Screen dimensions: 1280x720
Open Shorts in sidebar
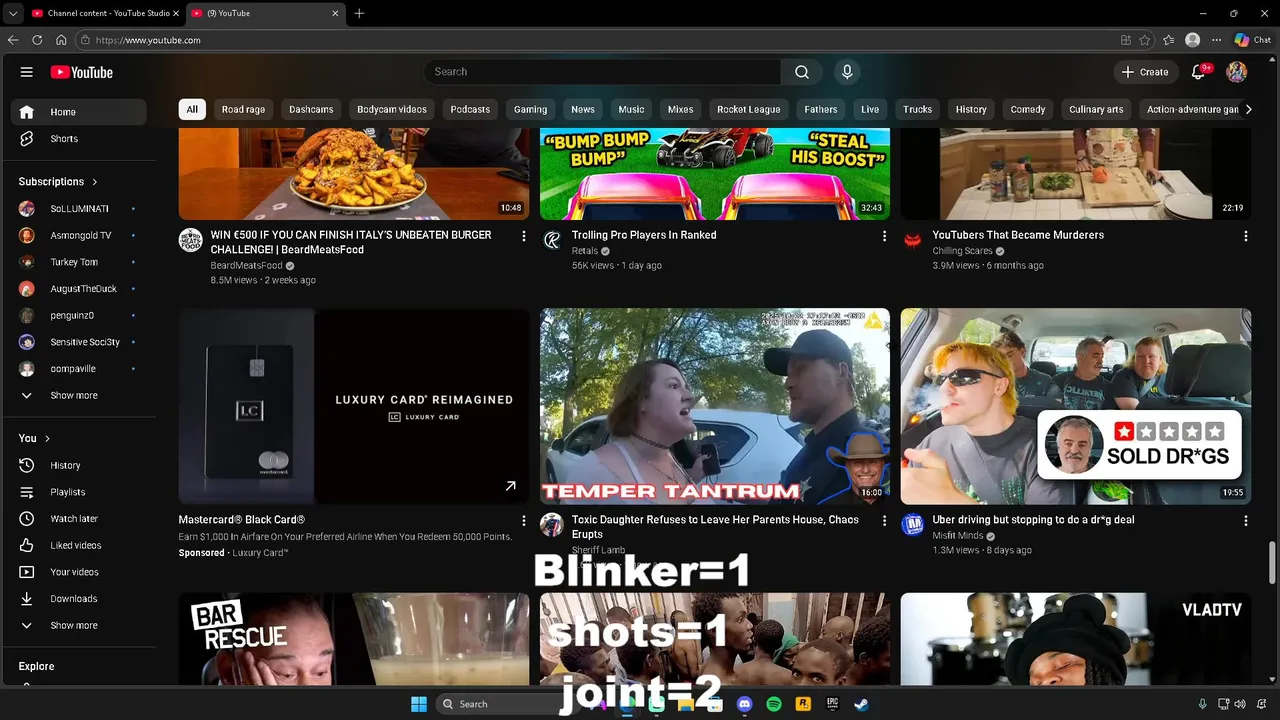(x=80, y=139)
